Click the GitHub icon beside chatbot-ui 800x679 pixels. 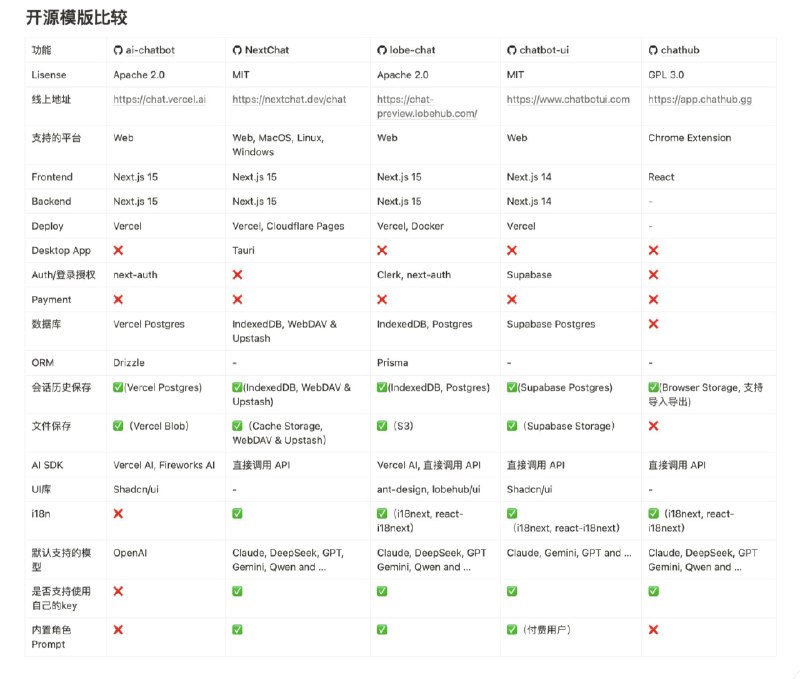(511, 50)
